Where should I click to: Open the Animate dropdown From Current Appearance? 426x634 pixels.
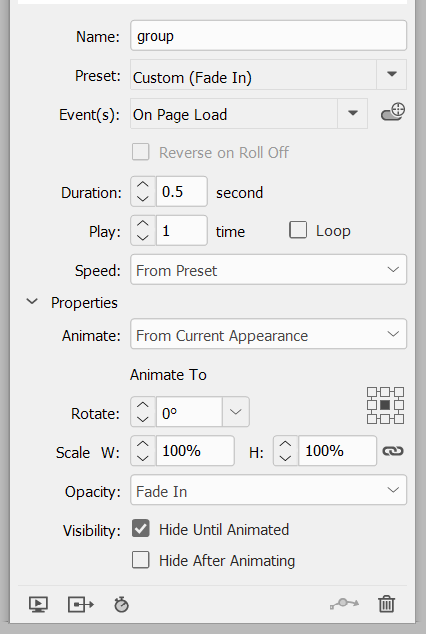tap(268, 334)
